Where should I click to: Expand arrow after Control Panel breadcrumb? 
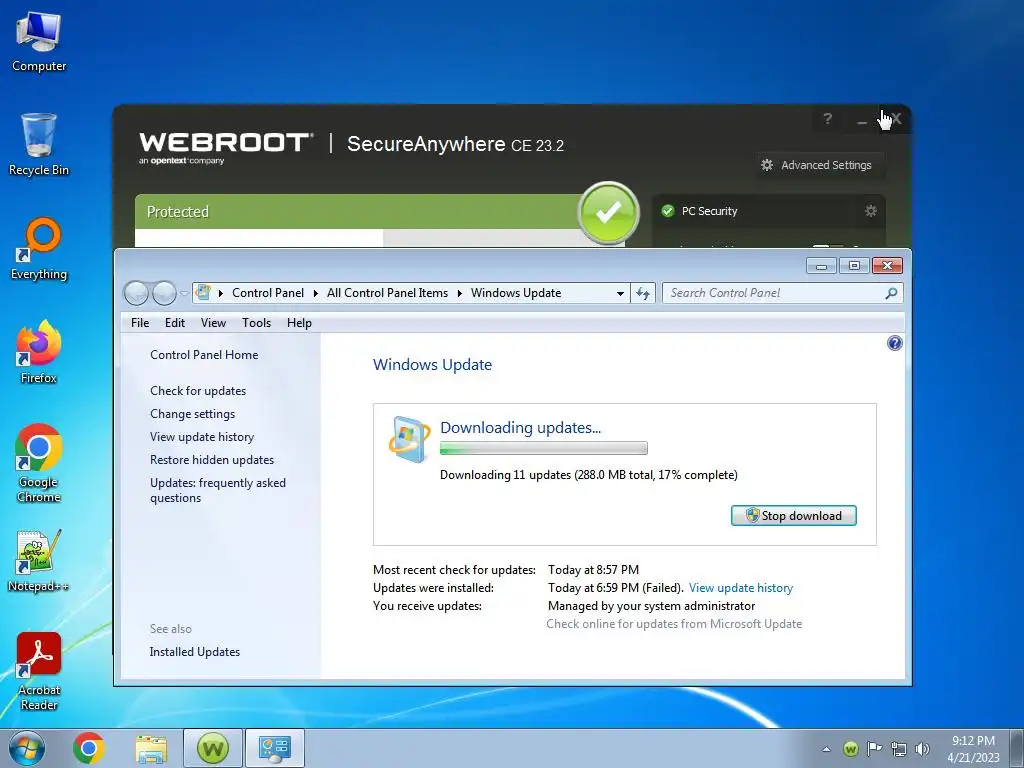coord(315,293)
